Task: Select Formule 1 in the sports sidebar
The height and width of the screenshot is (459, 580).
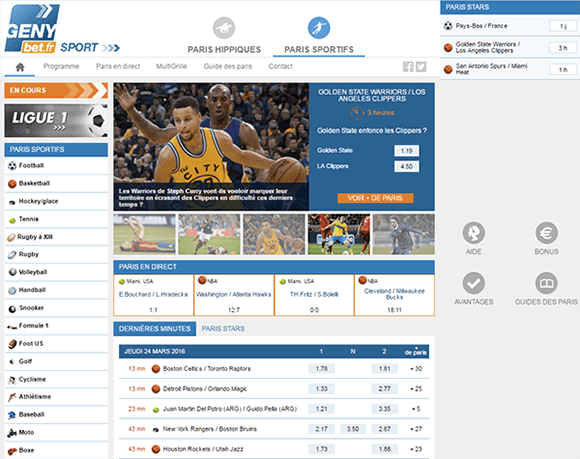Action: click(56, 326)
